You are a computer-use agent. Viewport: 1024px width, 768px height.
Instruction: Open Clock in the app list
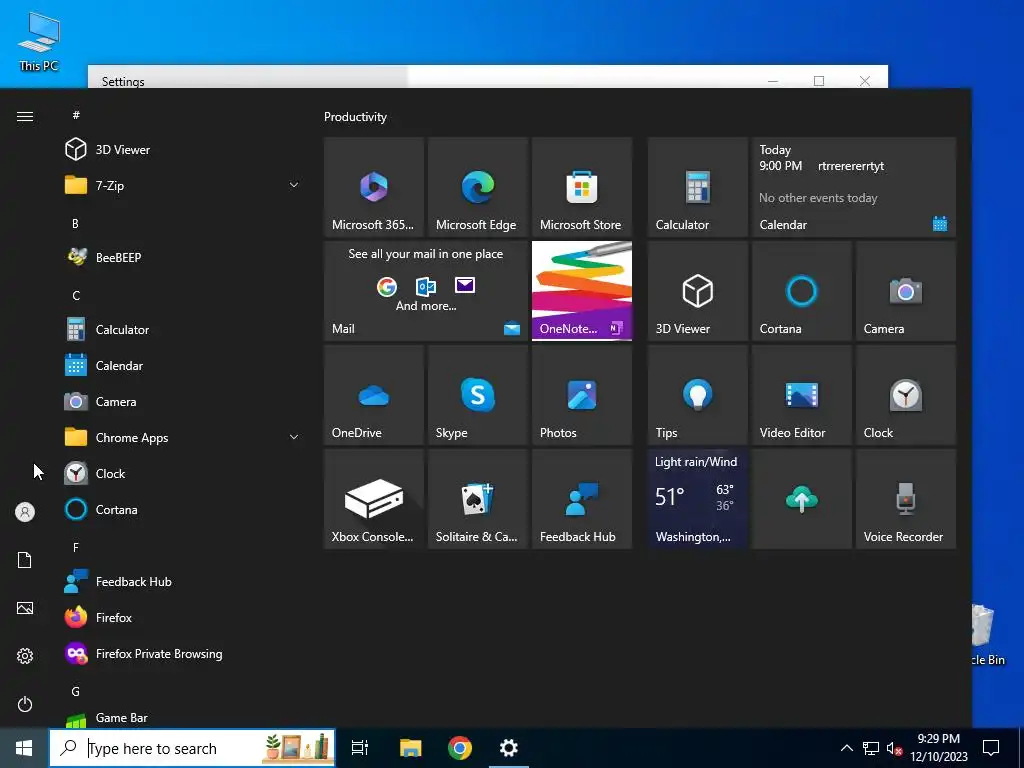(183, 473)
